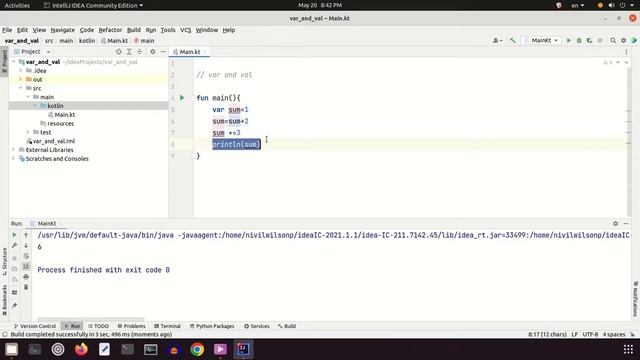Open the Terminal tool window
640x360 pixels.
pos(167,326)
